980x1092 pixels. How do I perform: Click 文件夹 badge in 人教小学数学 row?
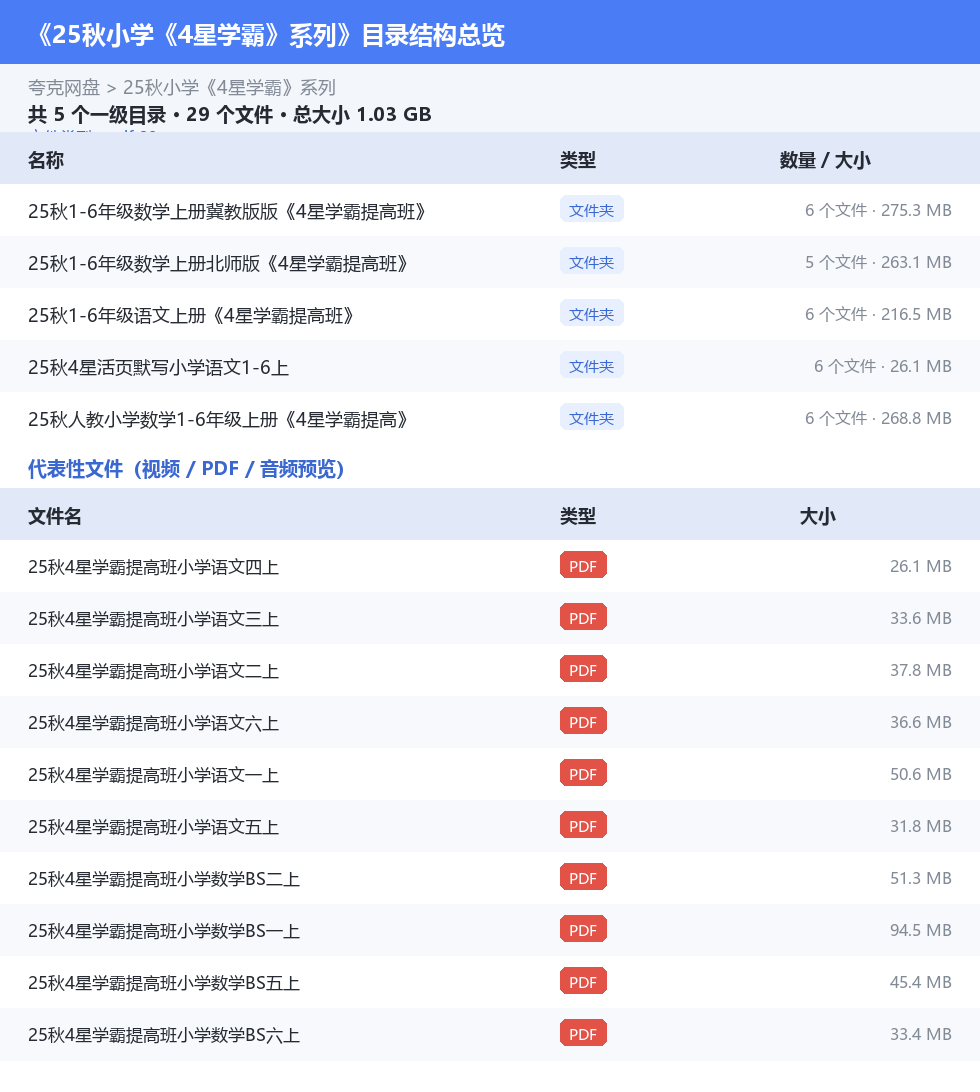pos(591,418)
